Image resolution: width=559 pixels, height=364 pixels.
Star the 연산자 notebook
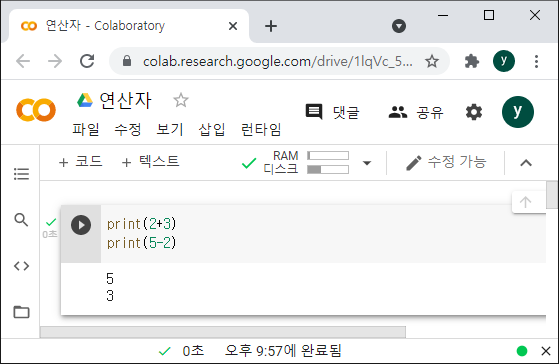coord(181,100)
